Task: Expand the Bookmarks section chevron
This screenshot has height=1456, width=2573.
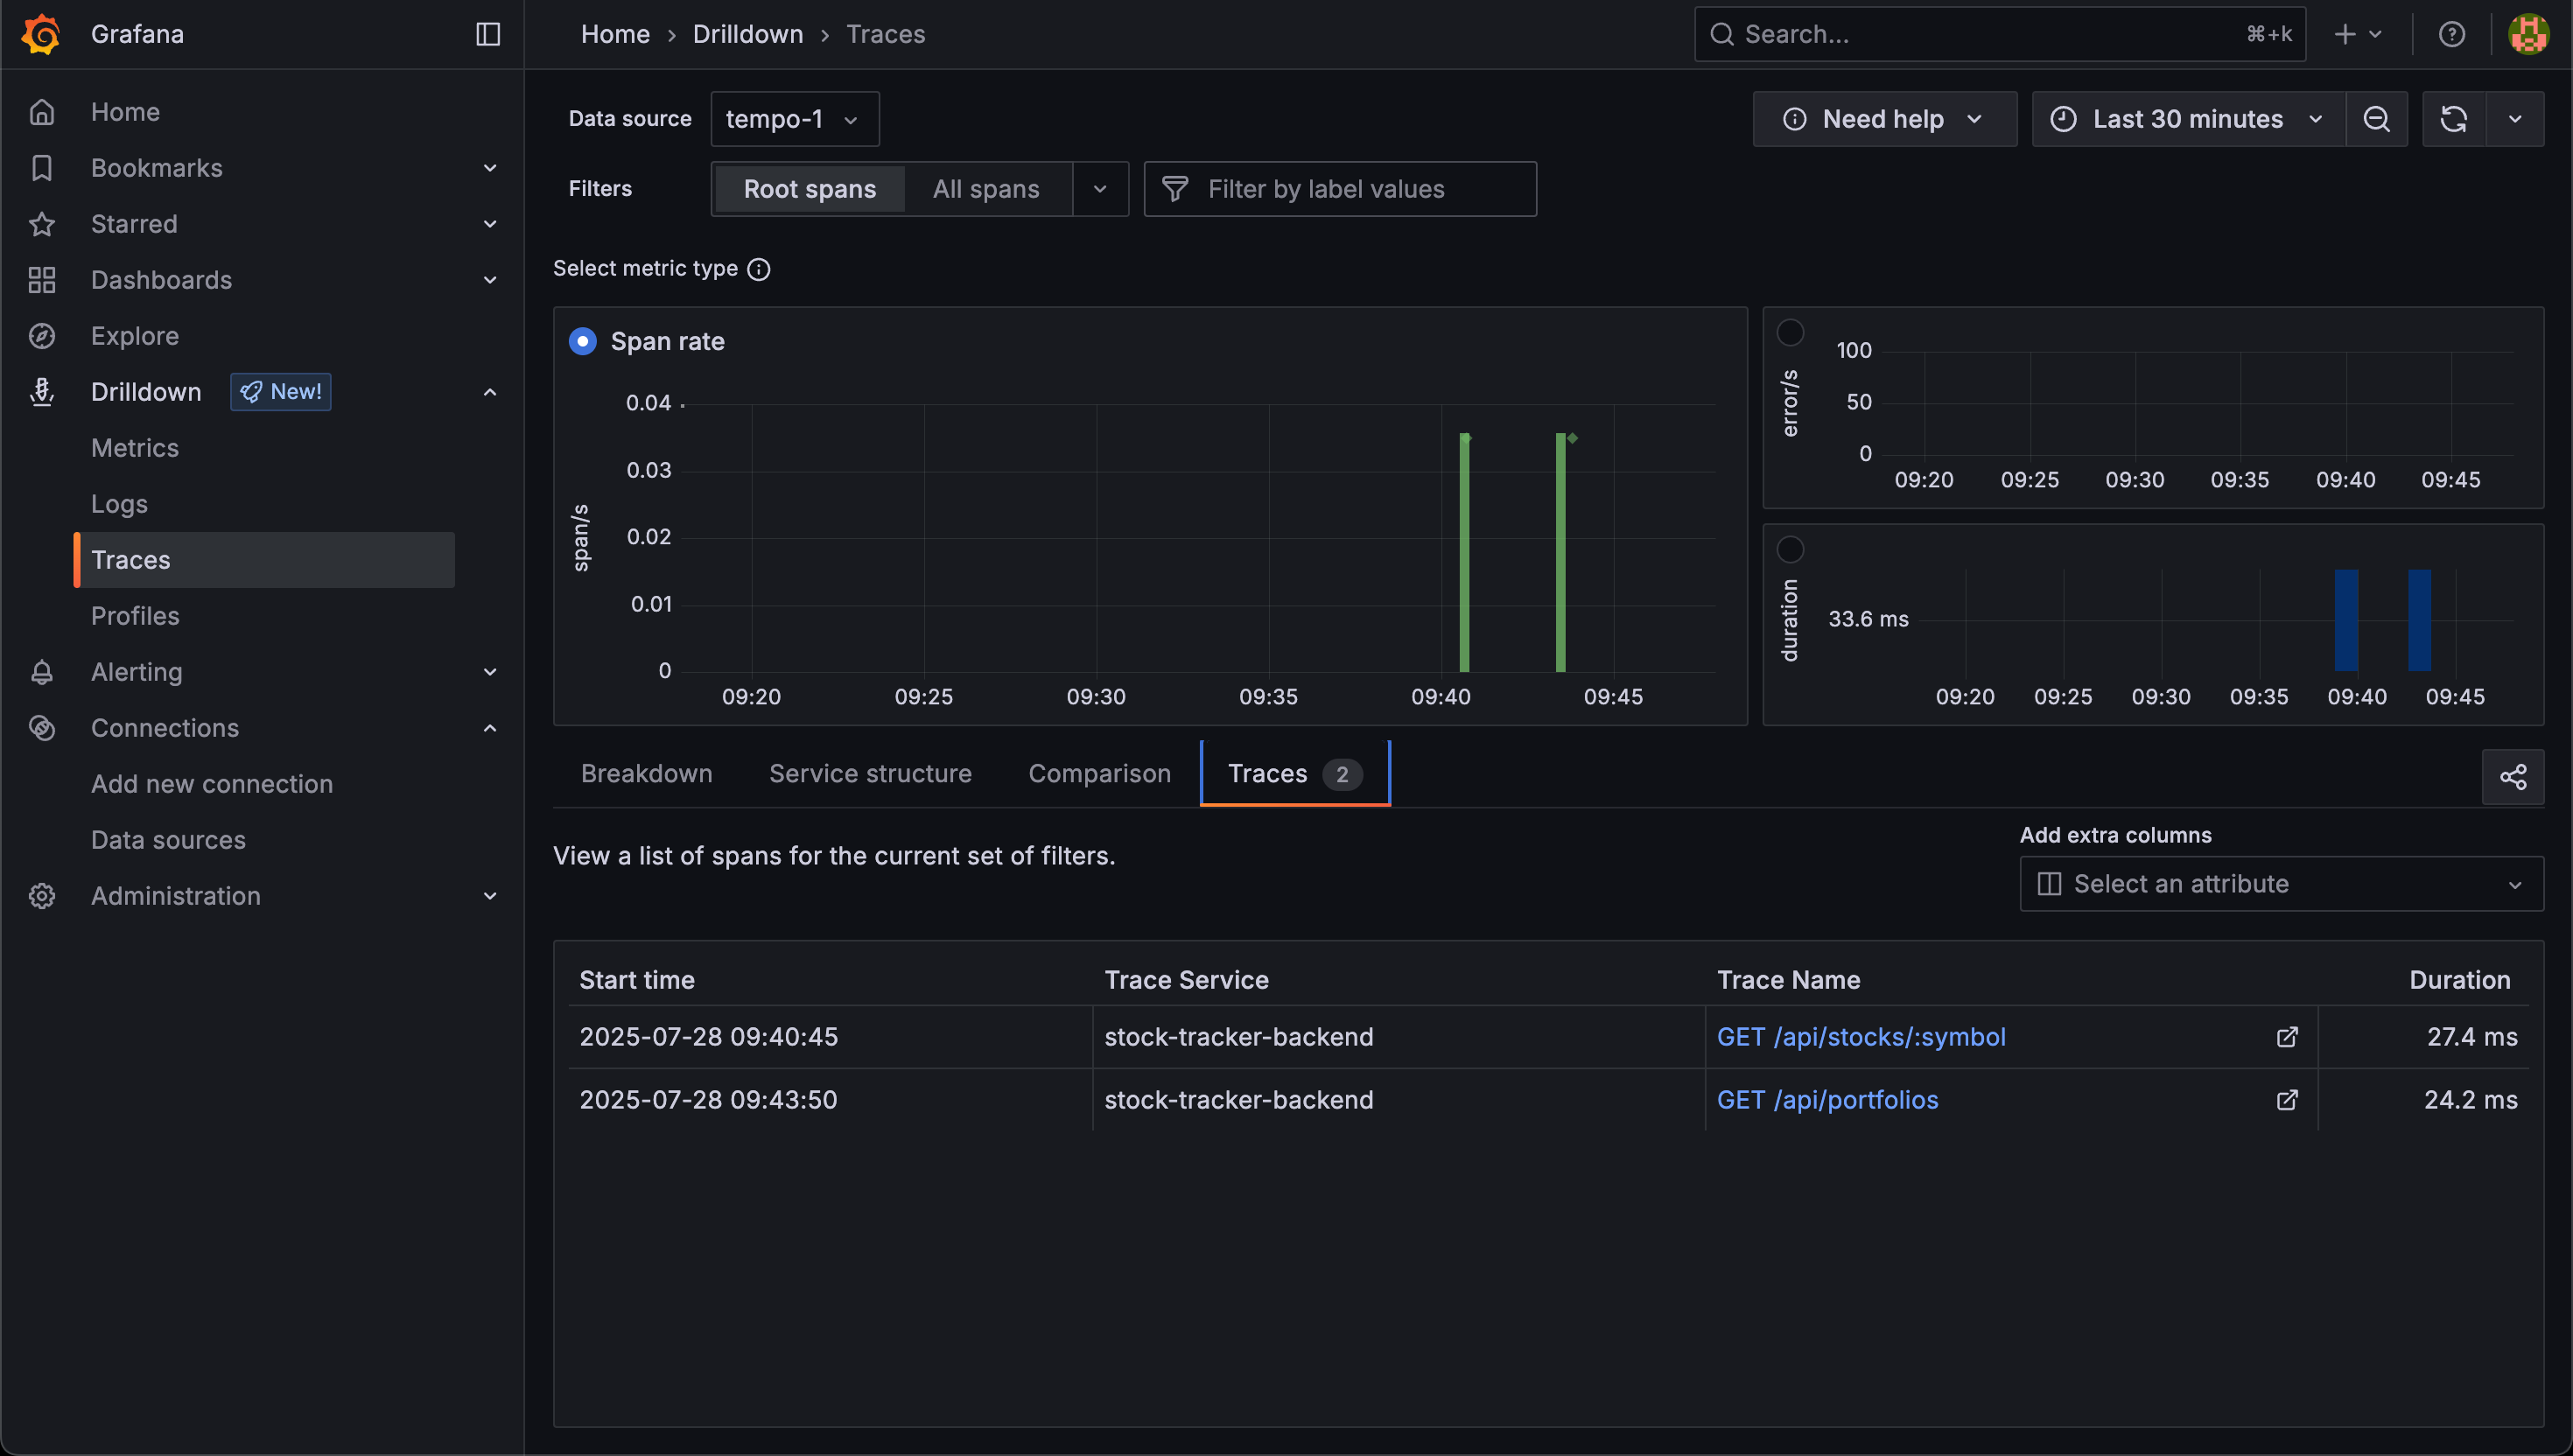Action: [490, 168]
